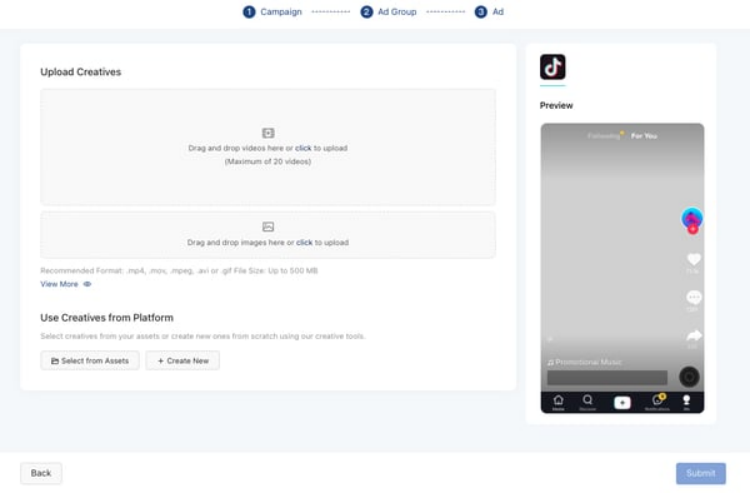Tap the comment bubble icon in preview
Image resolution: width=750 pixels, height=493 pixels.
coord(694,297)
